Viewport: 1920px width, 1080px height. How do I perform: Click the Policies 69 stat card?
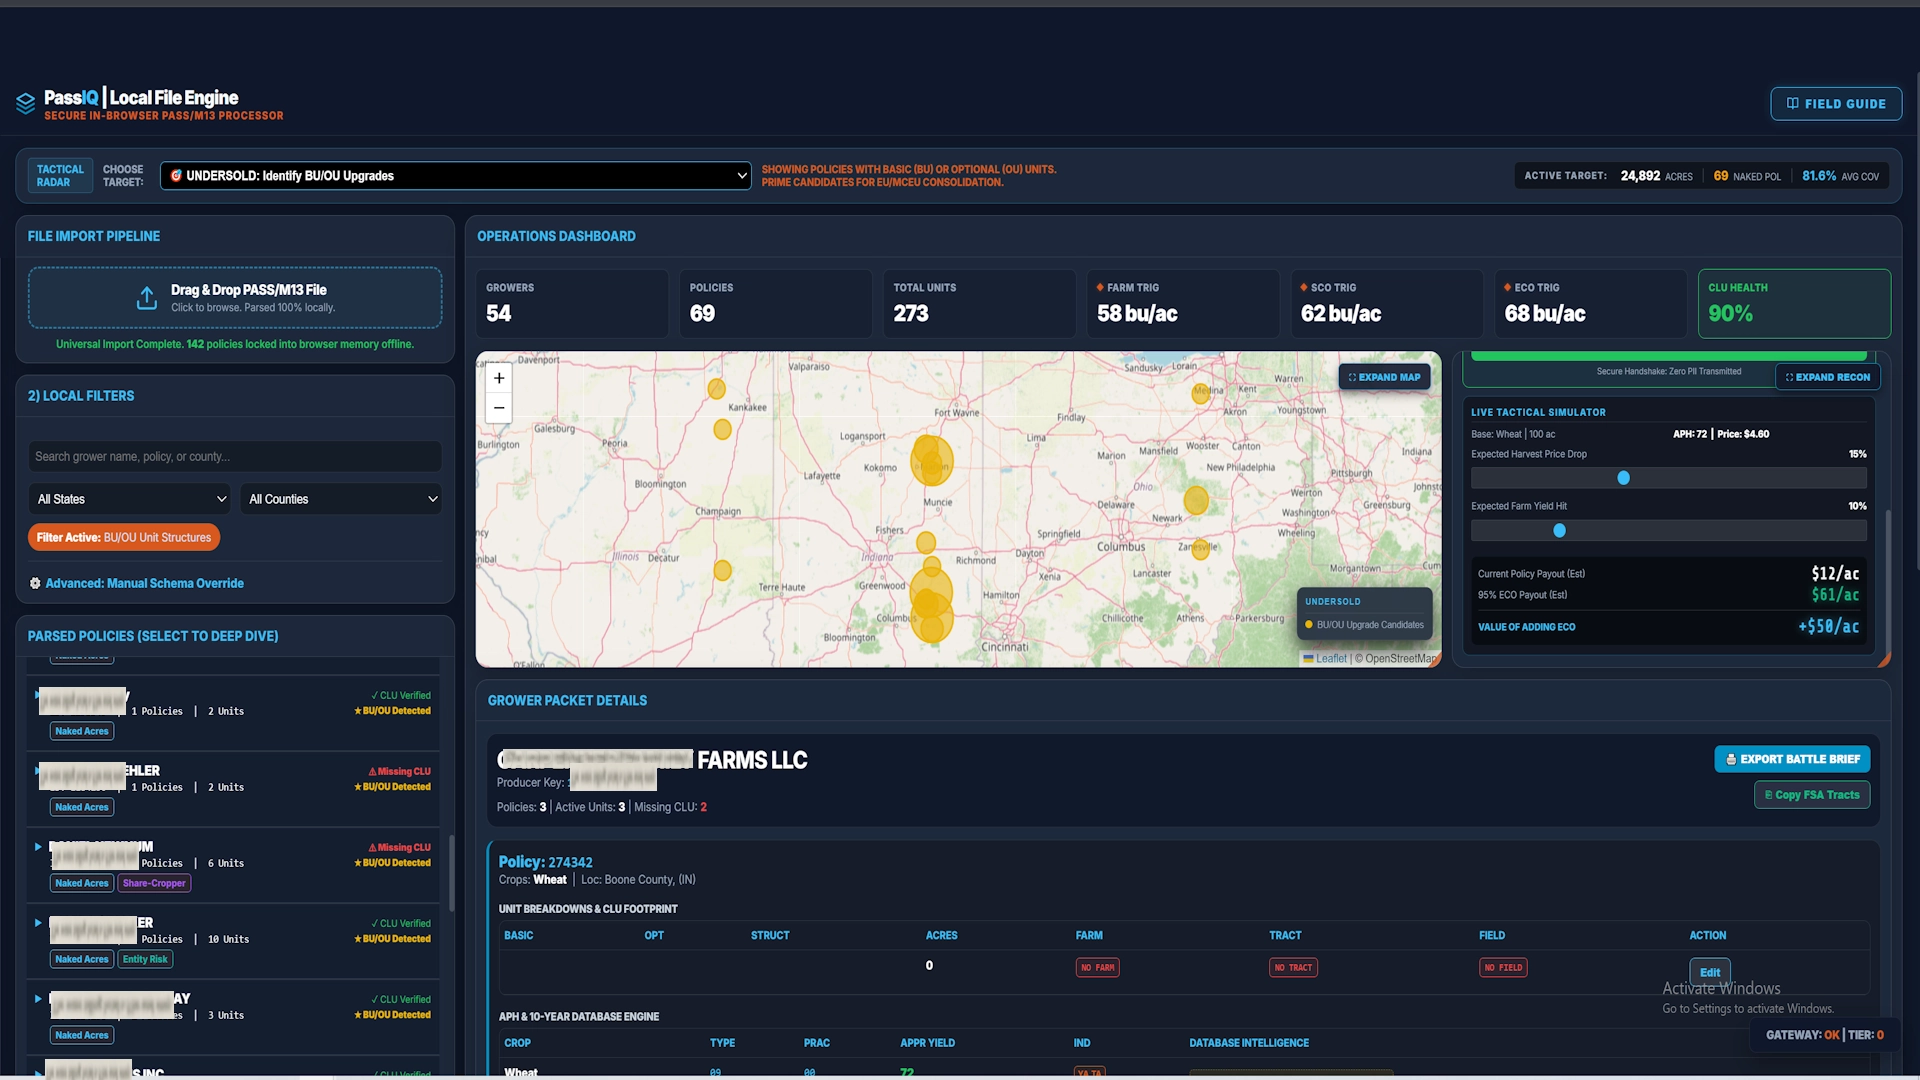775,304
